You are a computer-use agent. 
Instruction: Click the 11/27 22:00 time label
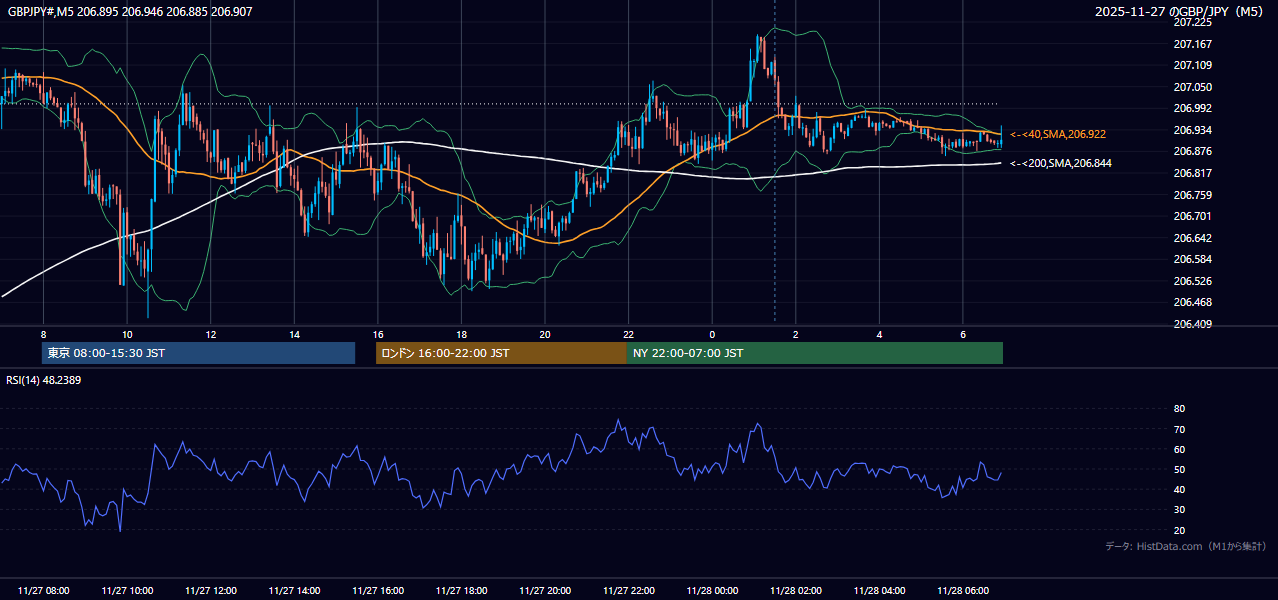629,591
